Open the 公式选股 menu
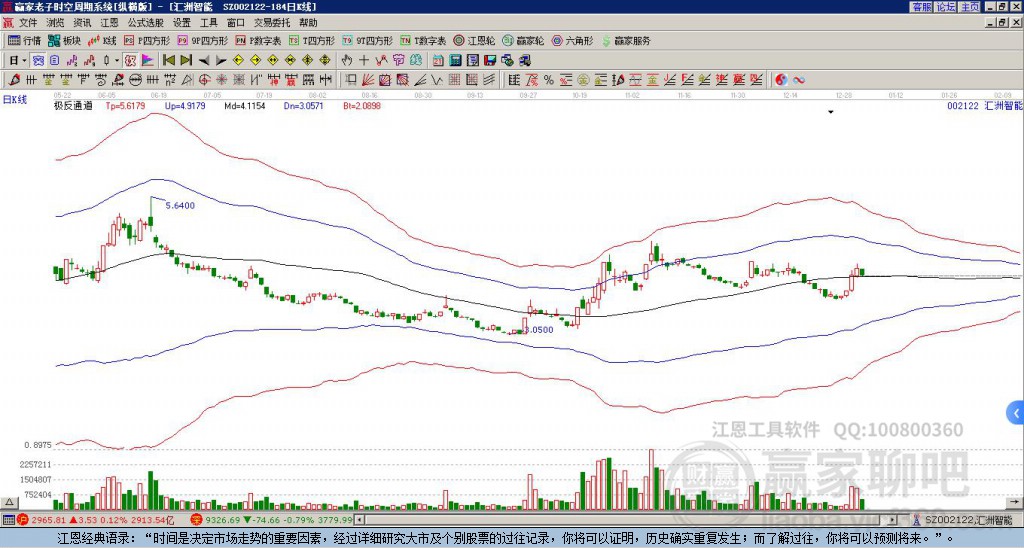1024x548 pixels. coord(146,23)
